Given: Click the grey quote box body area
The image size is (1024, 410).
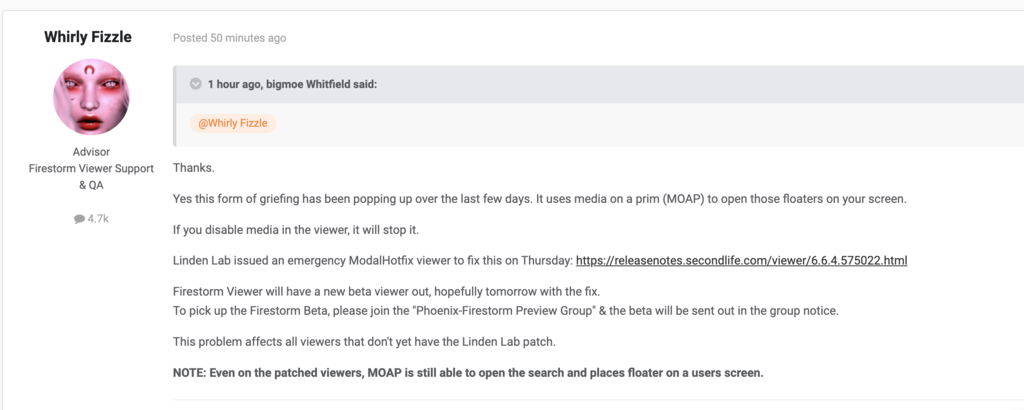Looking at the screenshot, I should pyautogui.click(x=598, y=124).
